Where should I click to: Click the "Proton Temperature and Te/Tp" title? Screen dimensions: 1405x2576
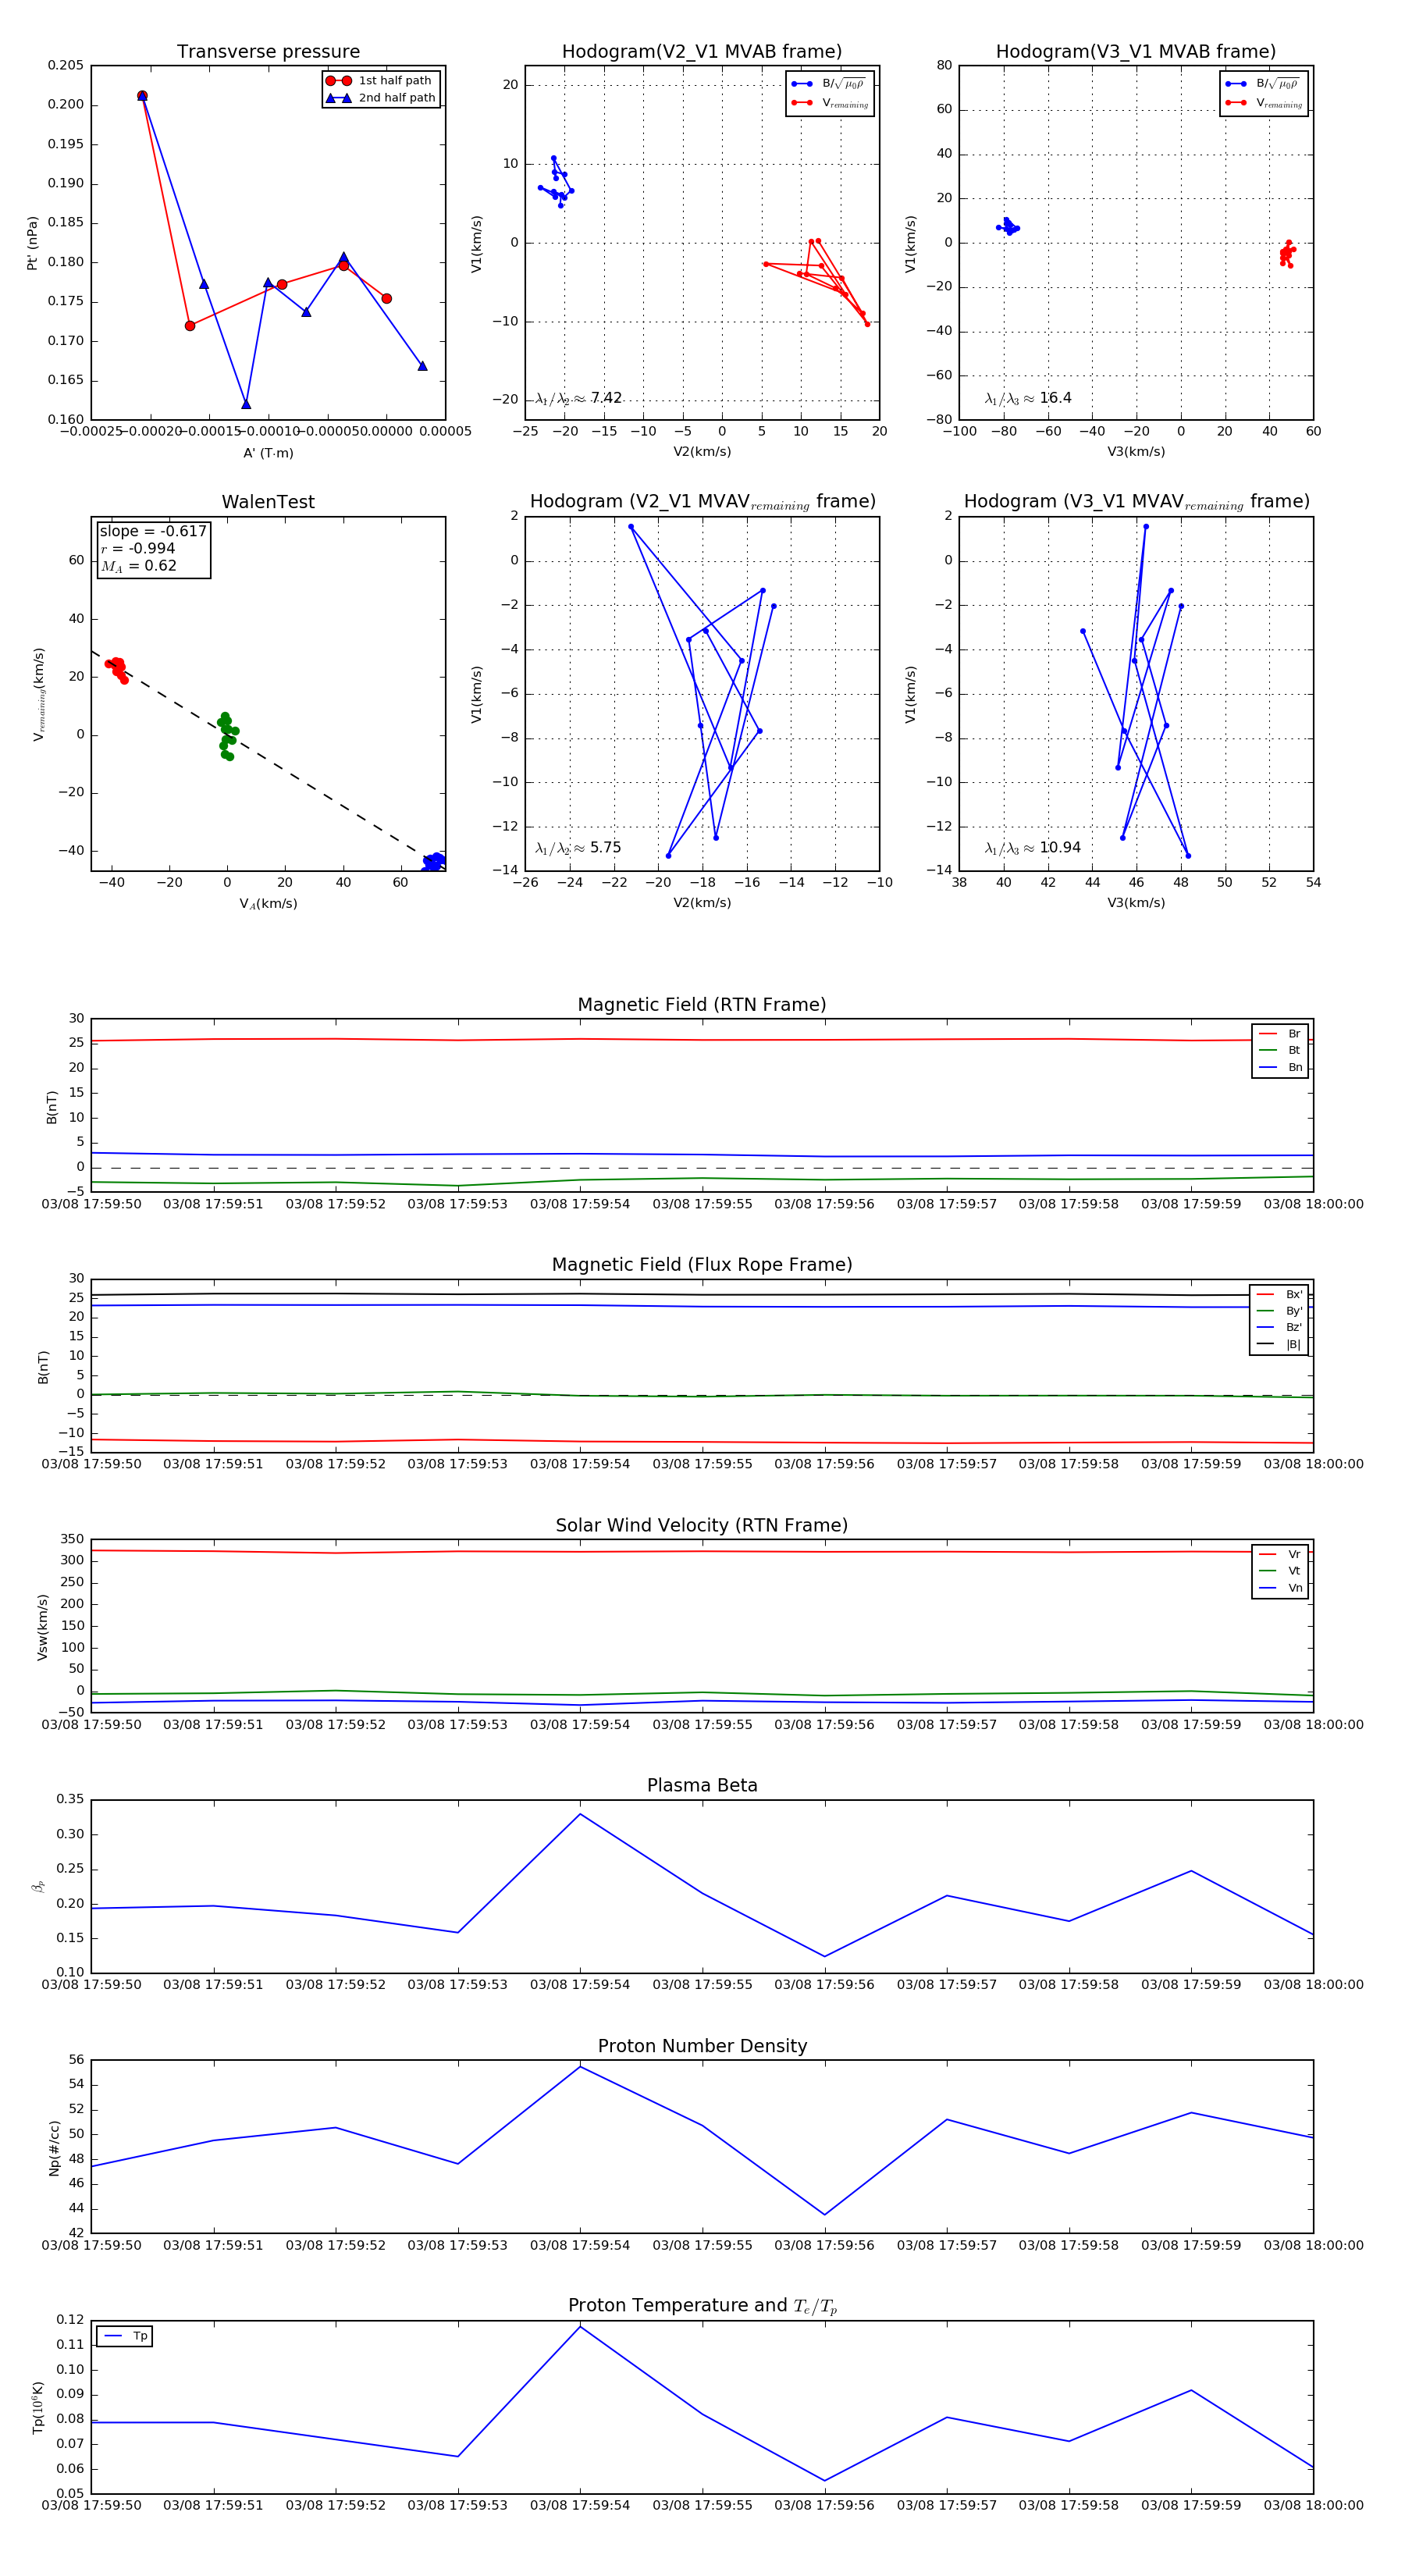pyautogui.click(x=702, y=2306)
